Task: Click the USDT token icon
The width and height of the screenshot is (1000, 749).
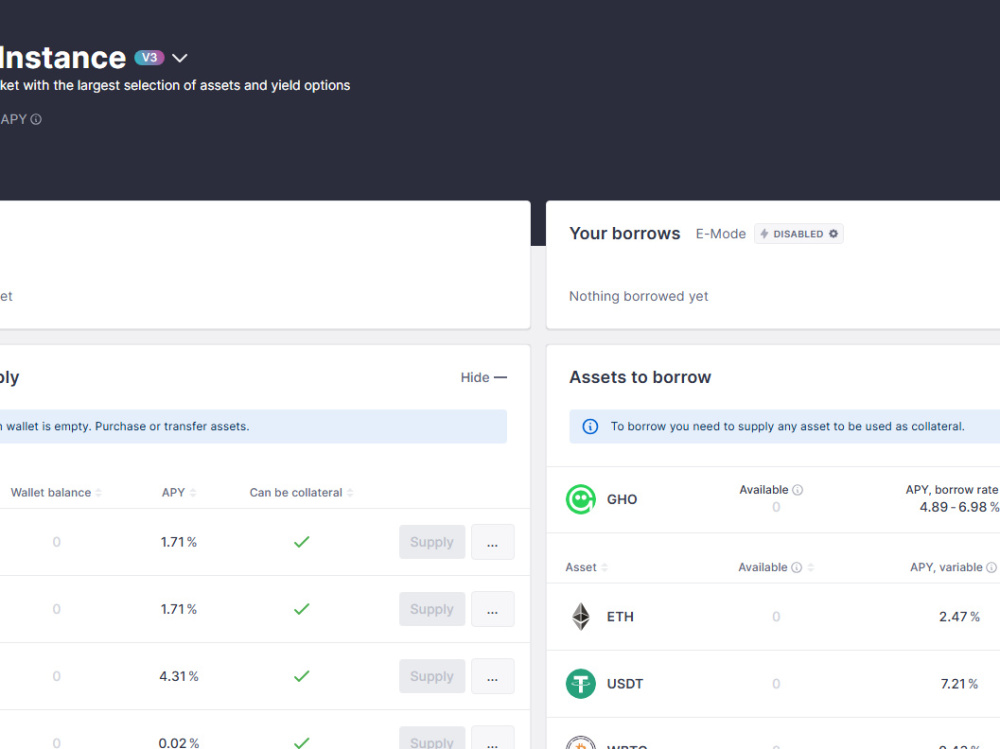Action: tap(581, 683)
